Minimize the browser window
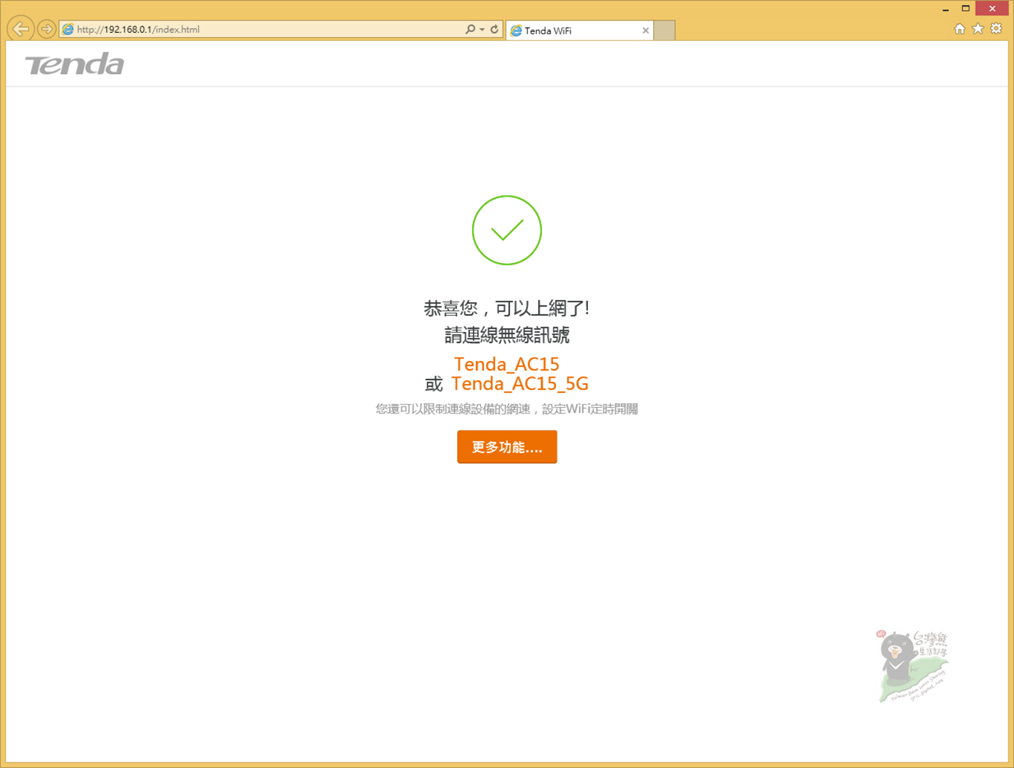 tap(945, 9)
